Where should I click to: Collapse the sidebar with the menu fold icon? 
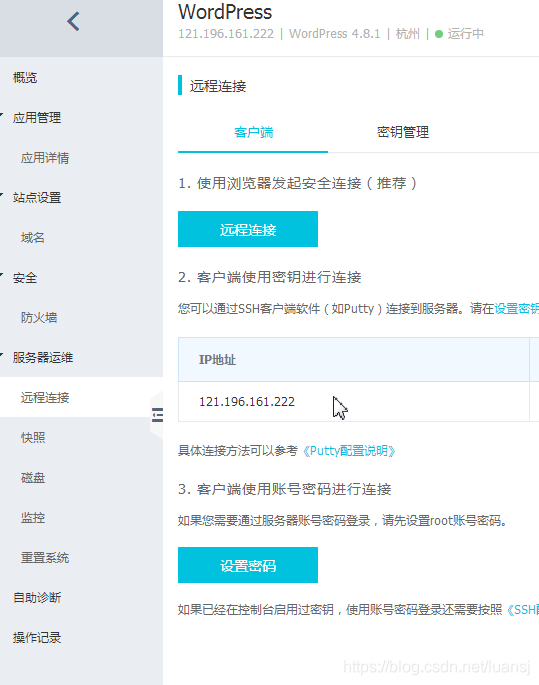point(157,415)
